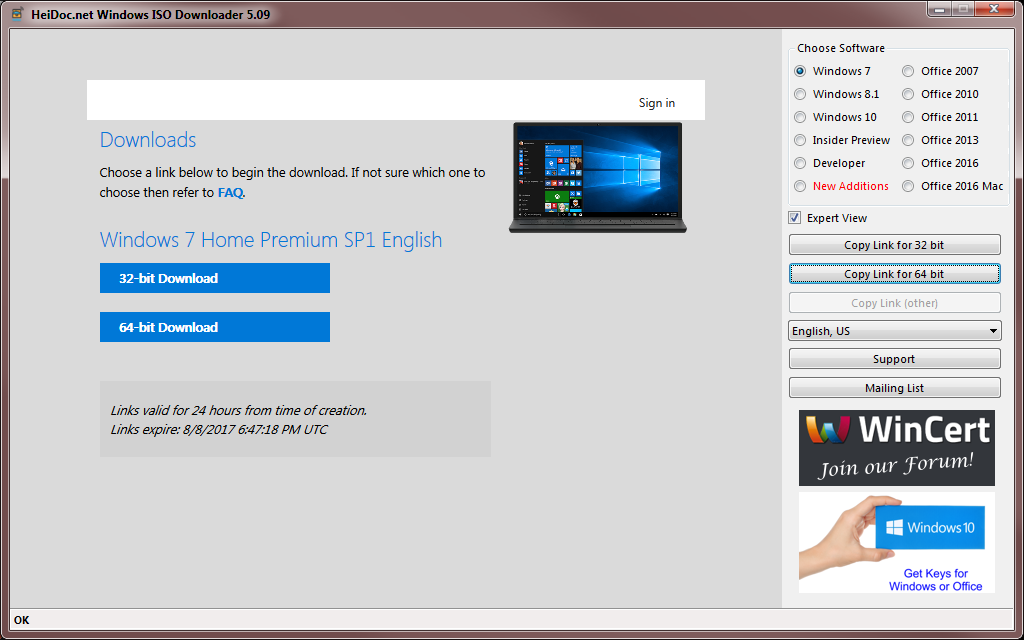Select the Office 2016 Mac option
Screen dimensions: 1024x640
click(x=908, y=186)
